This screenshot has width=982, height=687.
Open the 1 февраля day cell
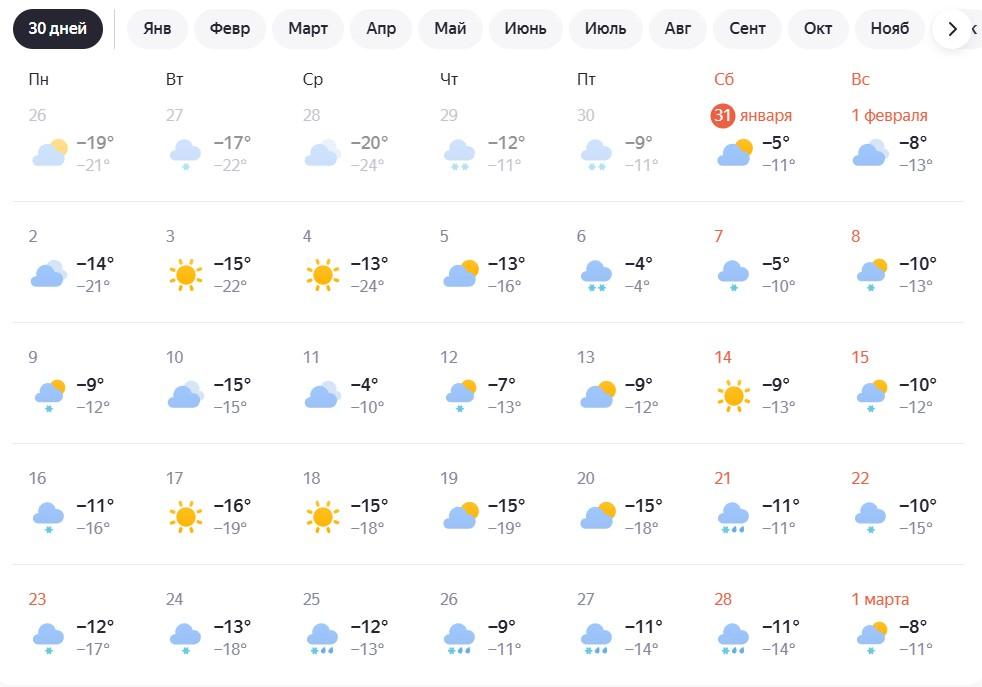[x=889, y=116]
